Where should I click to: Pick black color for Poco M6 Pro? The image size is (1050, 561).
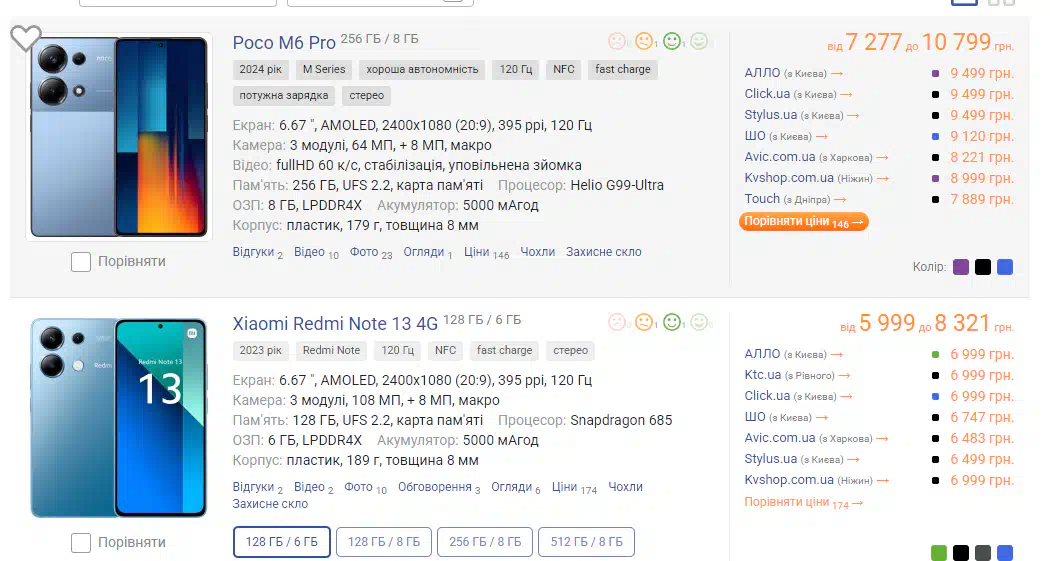tap(983, 267)
